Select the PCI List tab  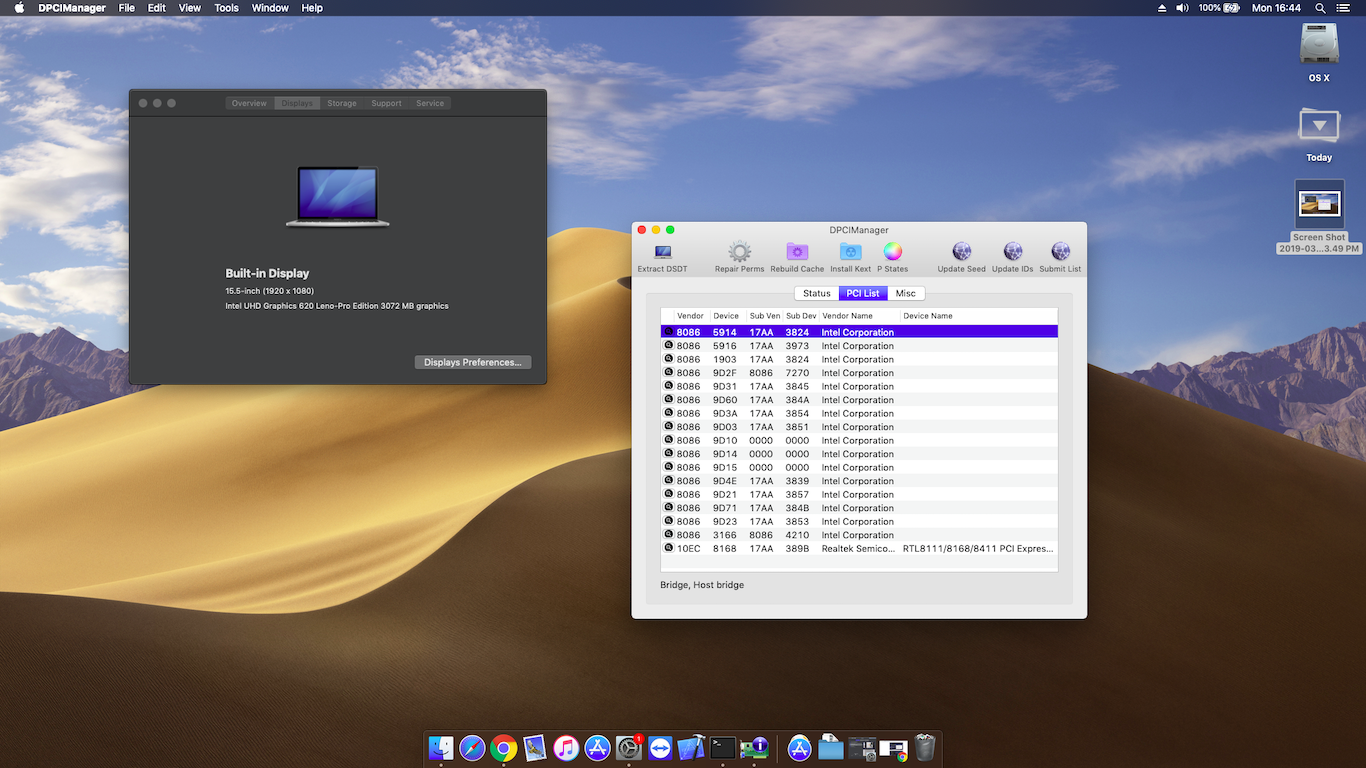[x=863, y=293]
